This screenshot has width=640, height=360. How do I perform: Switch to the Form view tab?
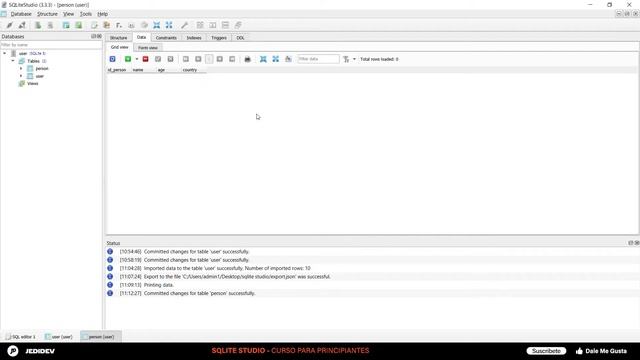click(148, 48)
